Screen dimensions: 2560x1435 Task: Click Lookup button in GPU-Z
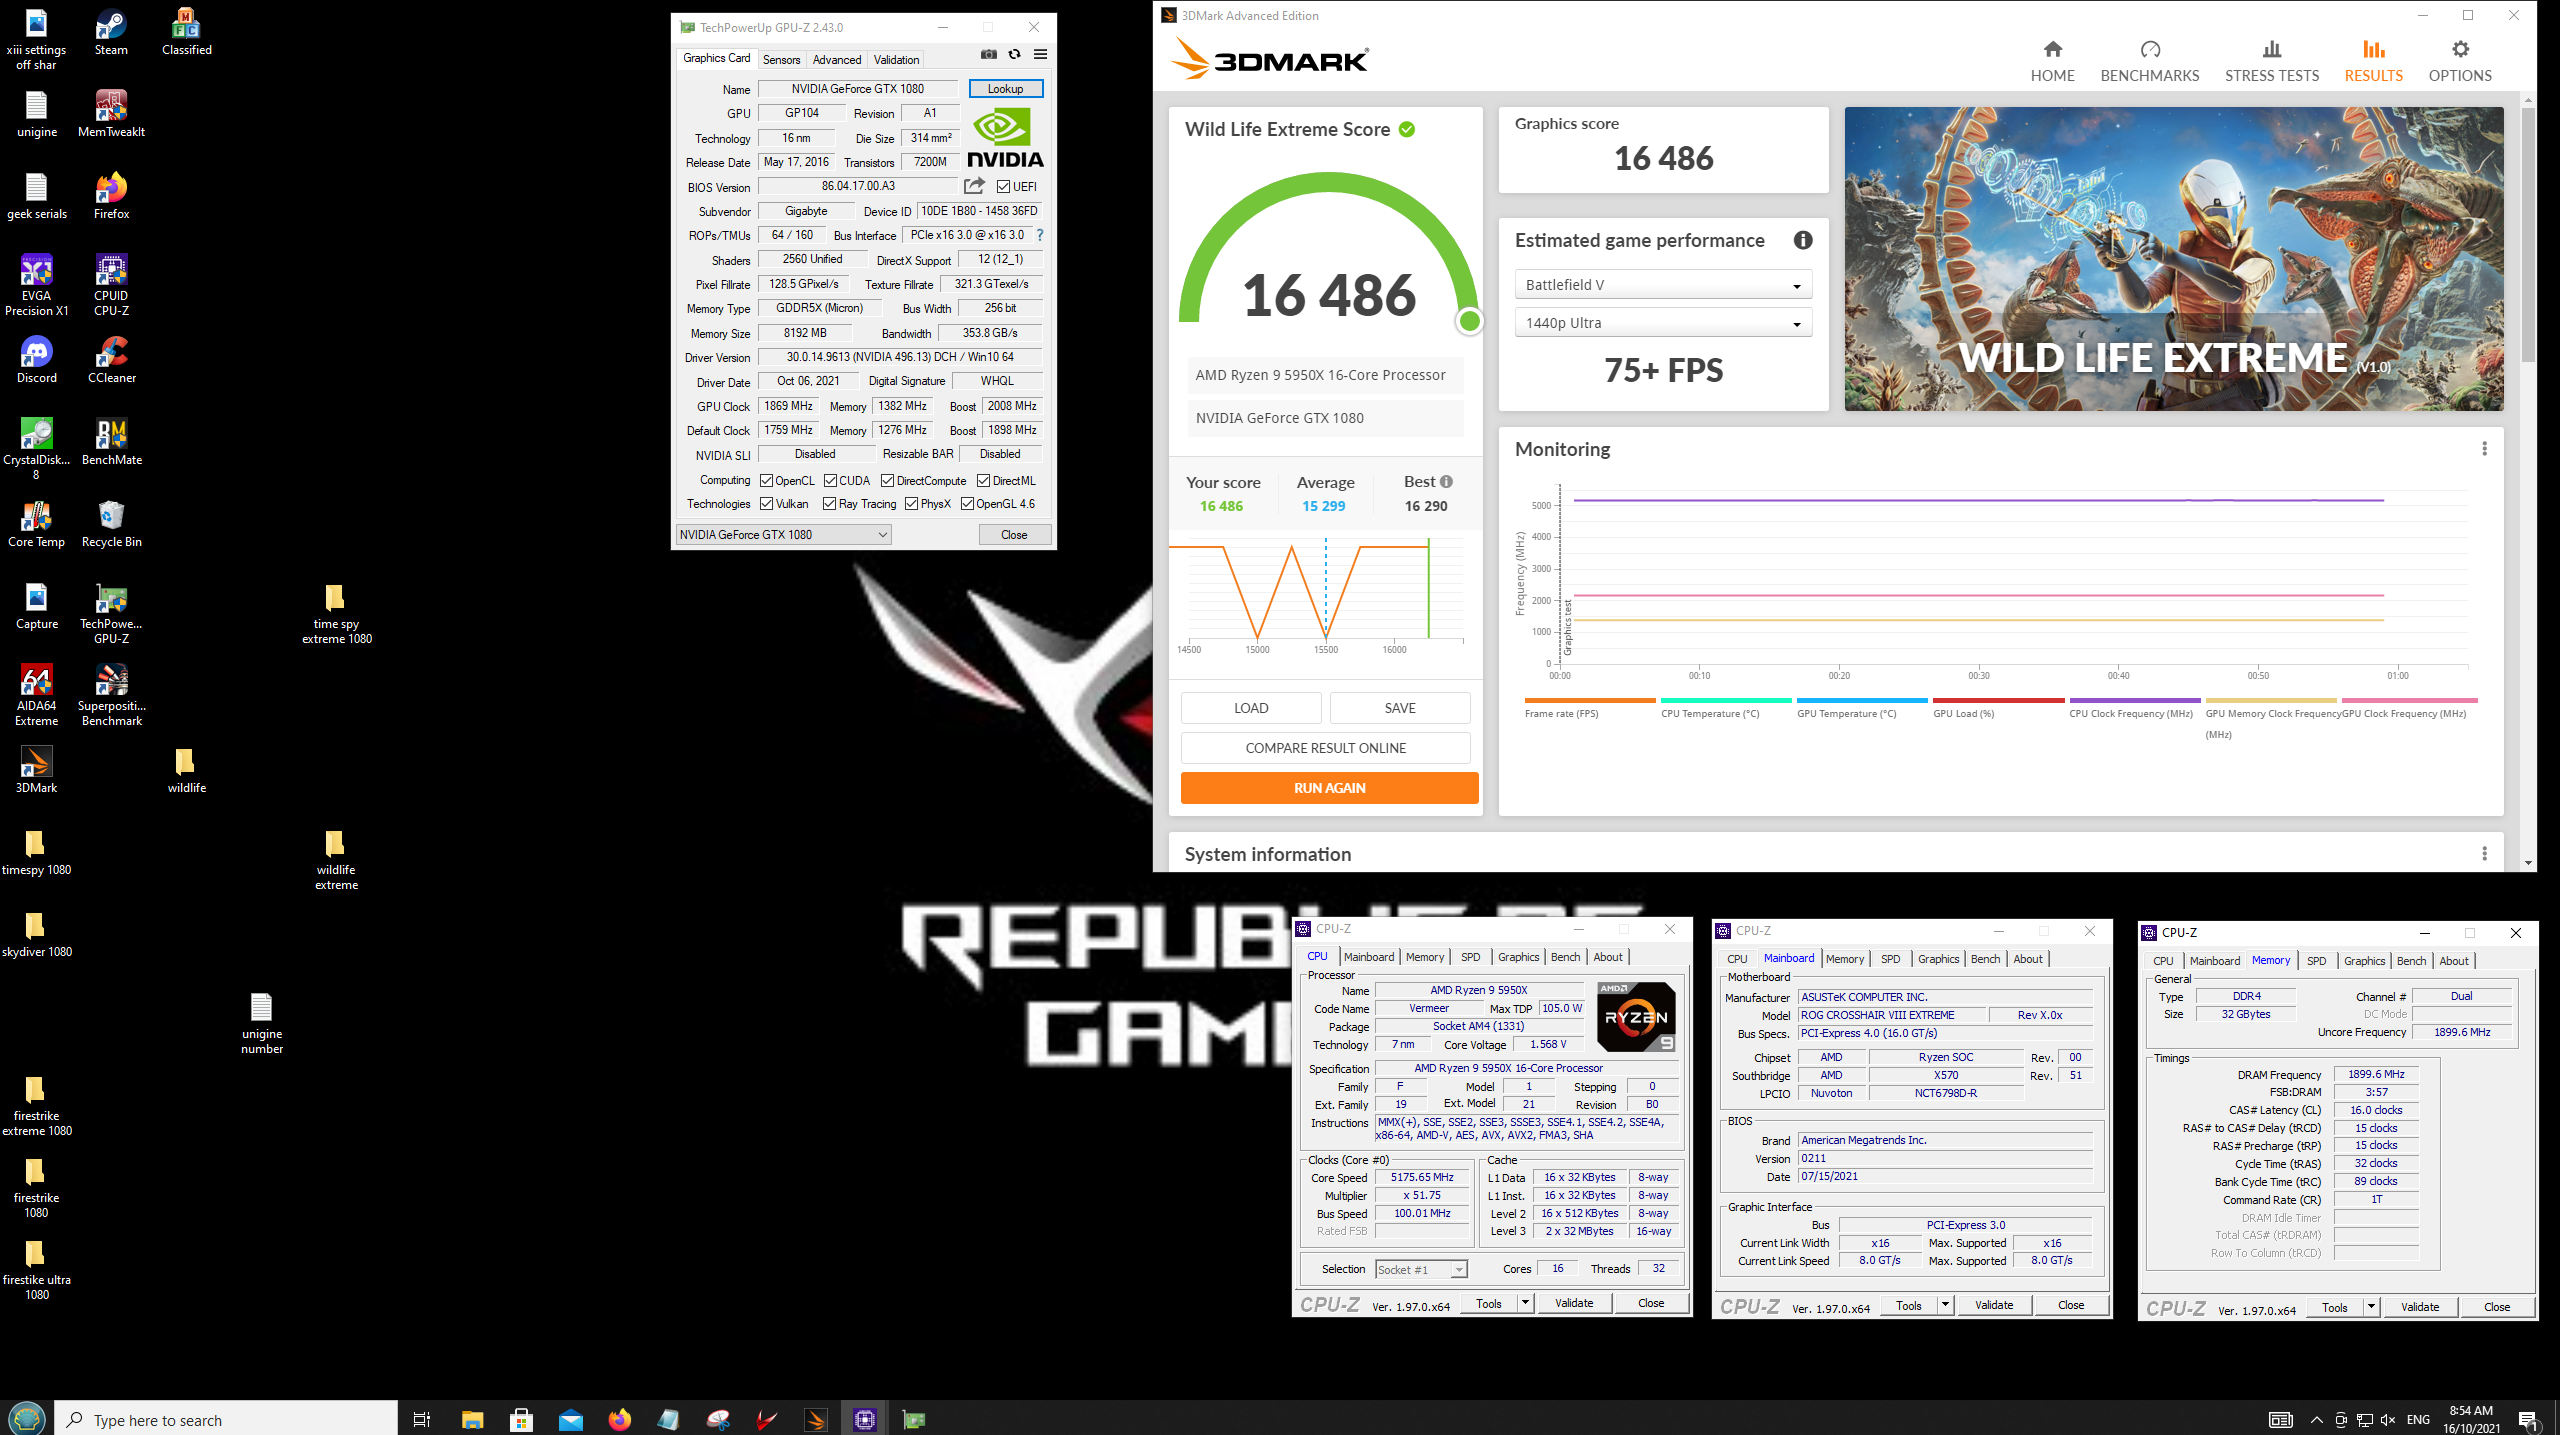(x=1005, y=89)
